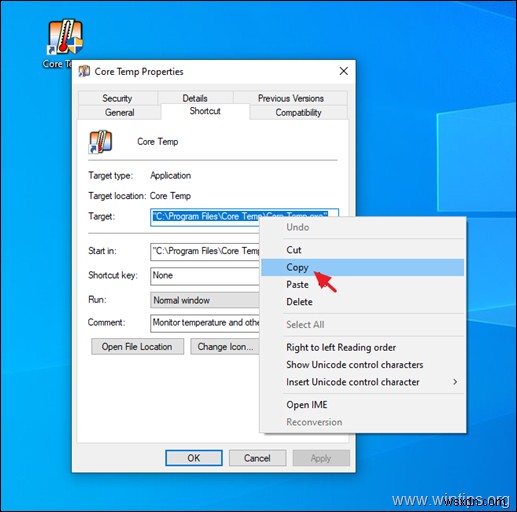Click the Target type value Application

[x=170, y=176]
